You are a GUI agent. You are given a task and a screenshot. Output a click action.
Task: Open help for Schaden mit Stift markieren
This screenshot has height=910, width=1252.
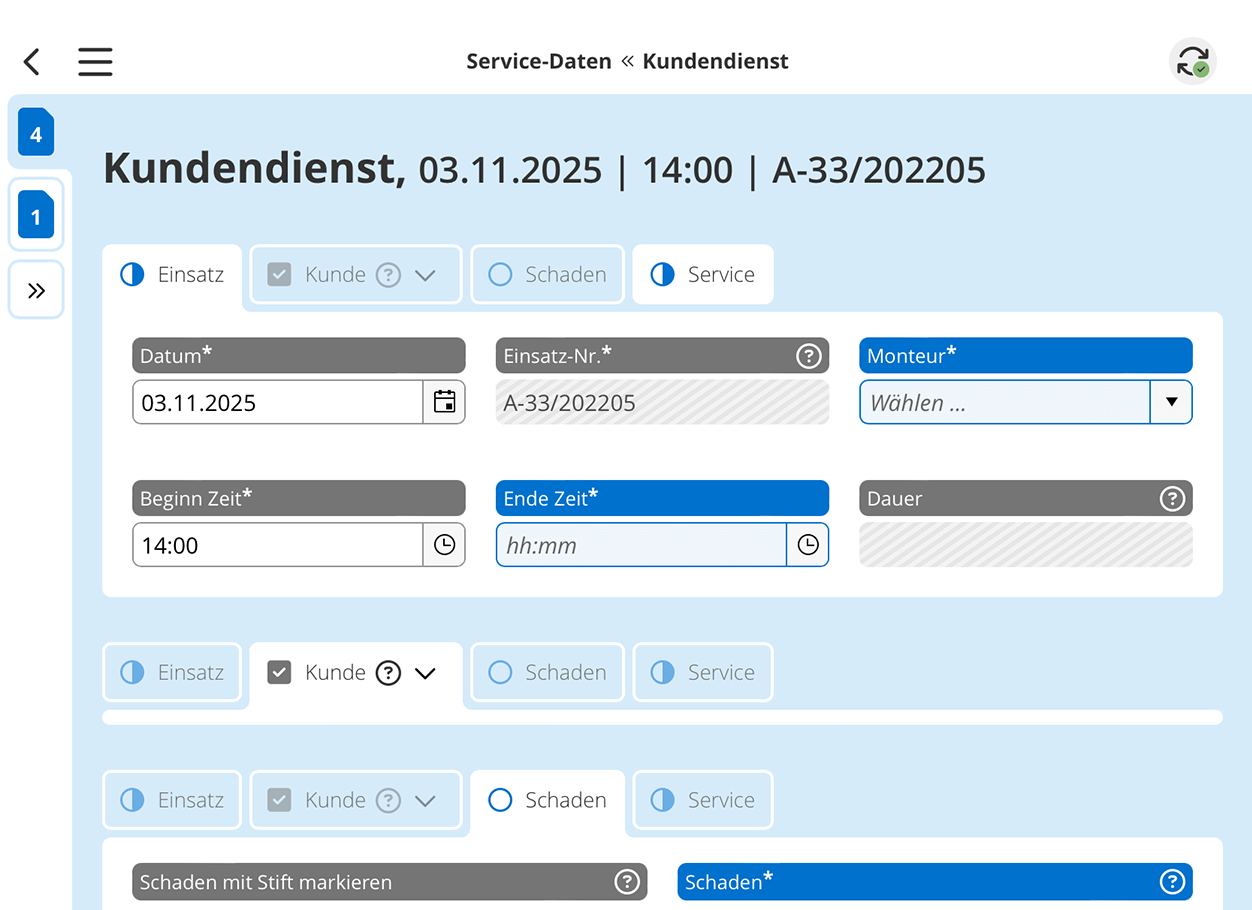(628, 882)
